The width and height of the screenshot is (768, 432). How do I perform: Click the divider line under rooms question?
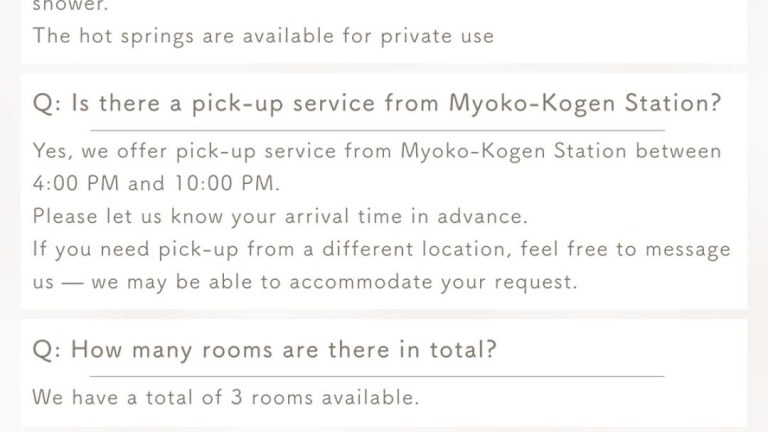pos(377,376)
